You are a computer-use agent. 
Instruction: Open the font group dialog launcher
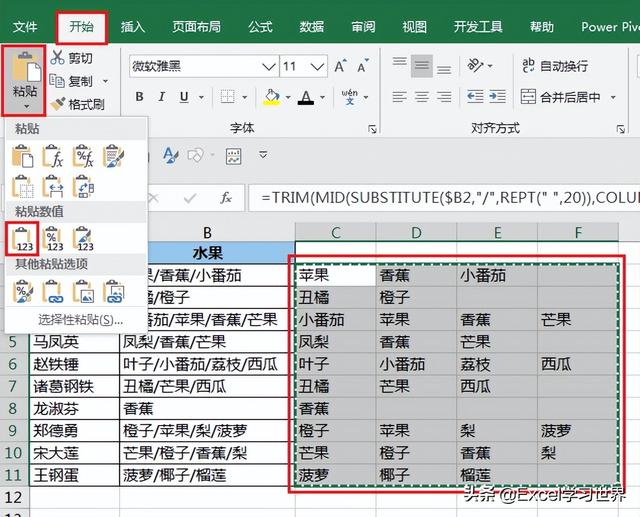(372, 129)
